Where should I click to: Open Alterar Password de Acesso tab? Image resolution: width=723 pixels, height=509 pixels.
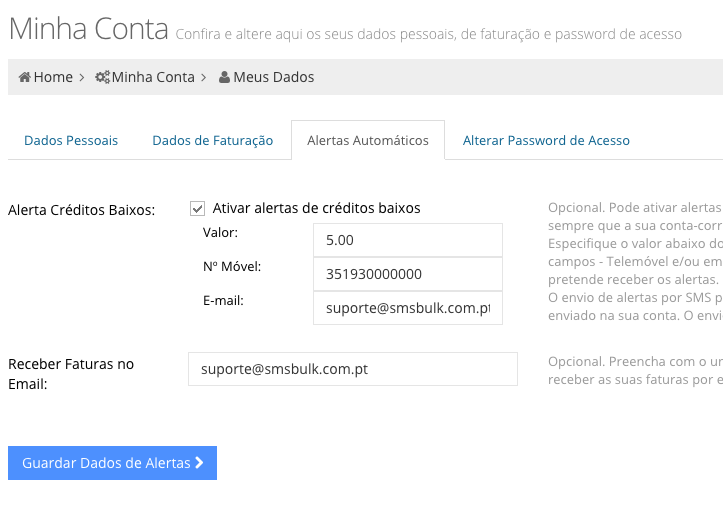(x=546, y=140)
